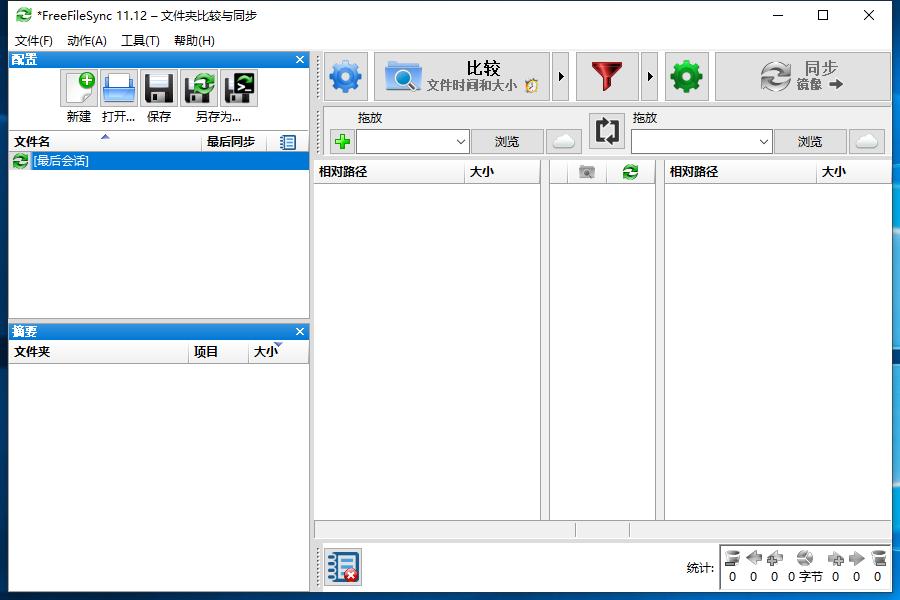This screenshot has width=900, height=600.
Task: Open the log overview icon at bottom left
Action: click(x=341, y=566)
